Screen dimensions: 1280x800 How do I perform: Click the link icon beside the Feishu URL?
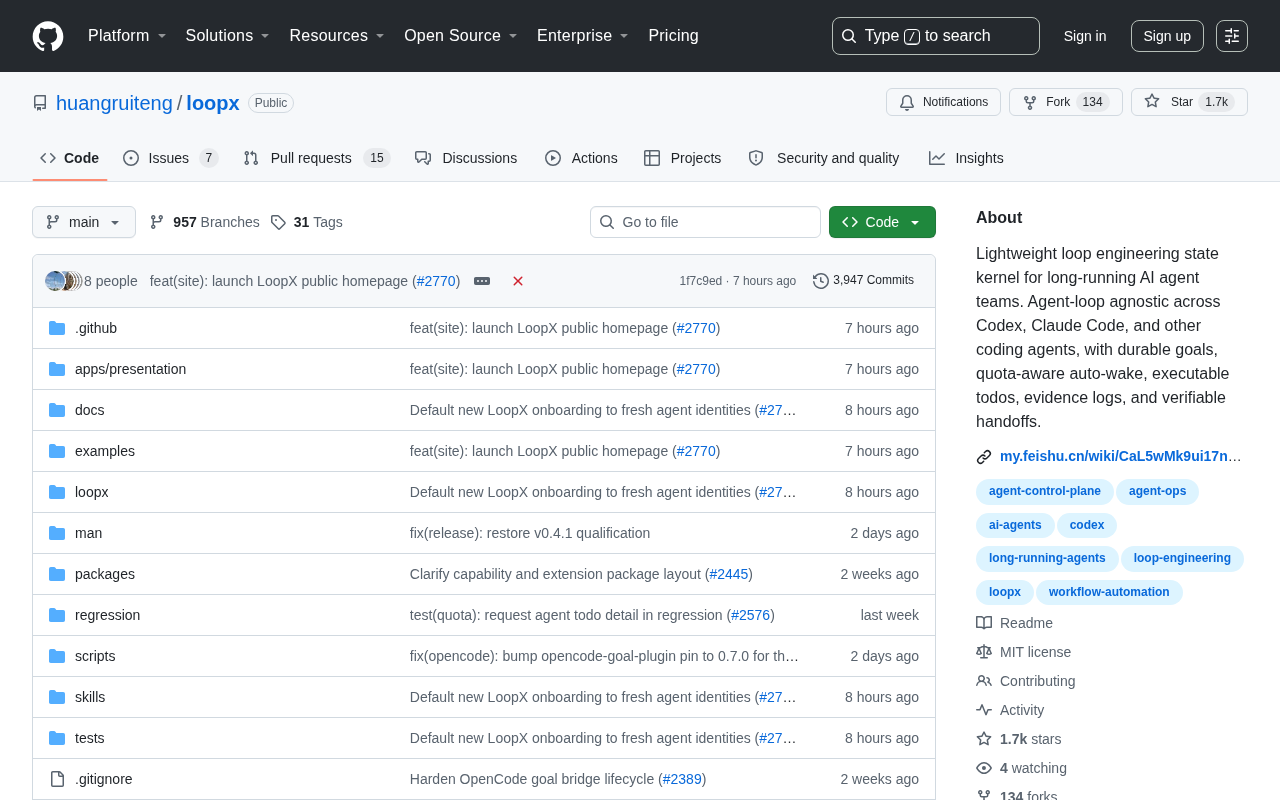click(x=984, y=457)
